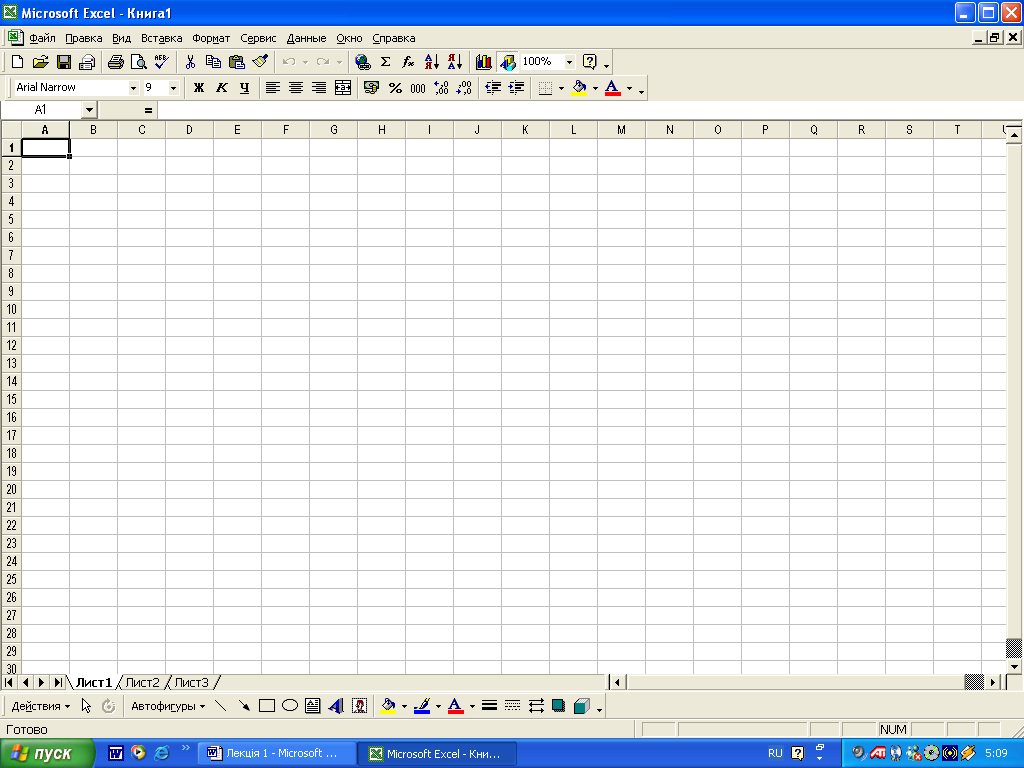This screenshot has height=768, width=1024.
Task: Toggle bold Ж formatting
Action: point(199,88)
